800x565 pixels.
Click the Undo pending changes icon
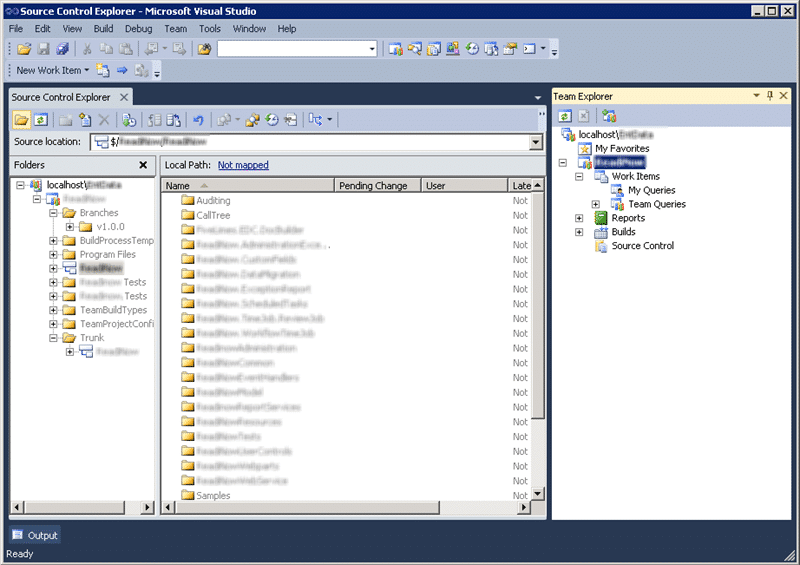coord(198,120)
